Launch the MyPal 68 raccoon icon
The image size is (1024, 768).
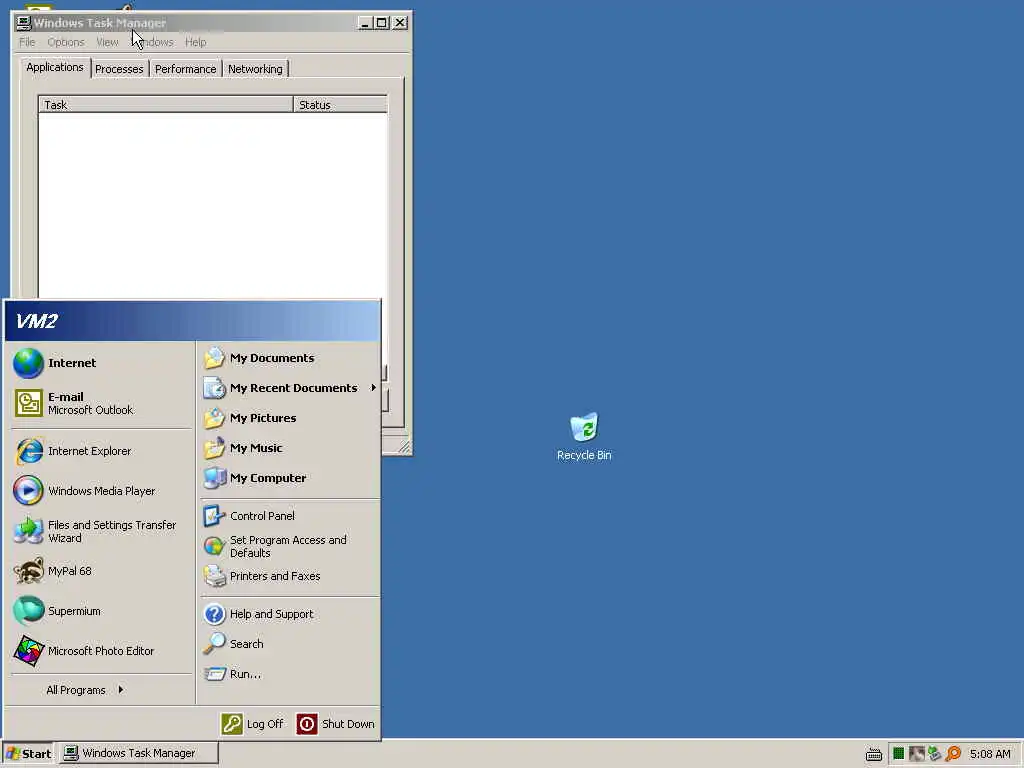28,571
